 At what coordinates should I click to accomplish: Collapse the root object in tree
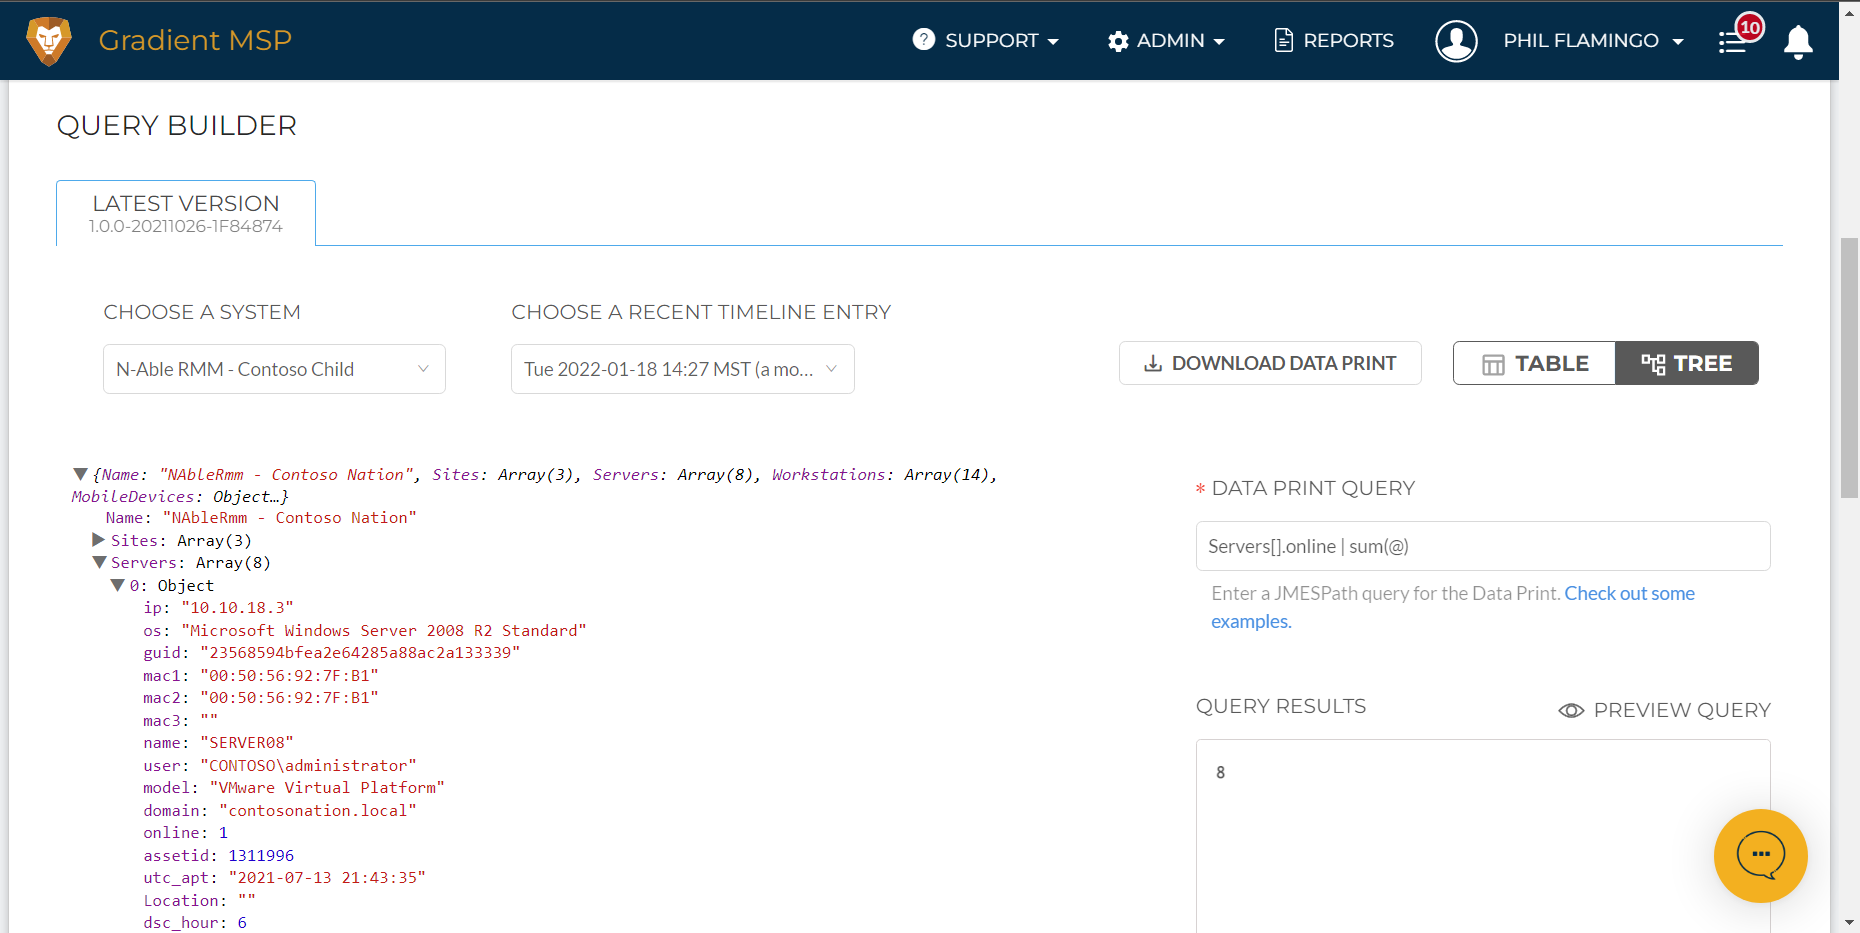(80, 474)
